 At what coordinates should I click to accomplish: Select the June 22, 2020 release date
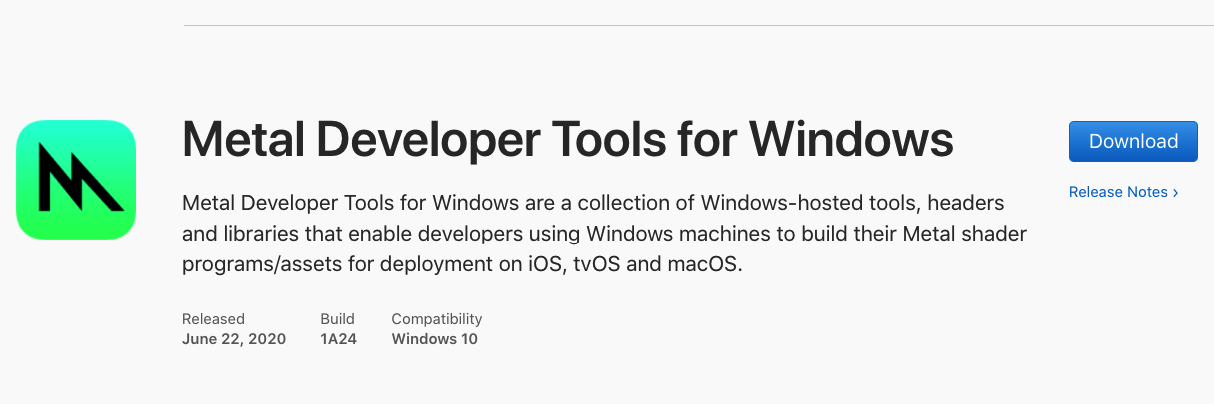point(234,339)
